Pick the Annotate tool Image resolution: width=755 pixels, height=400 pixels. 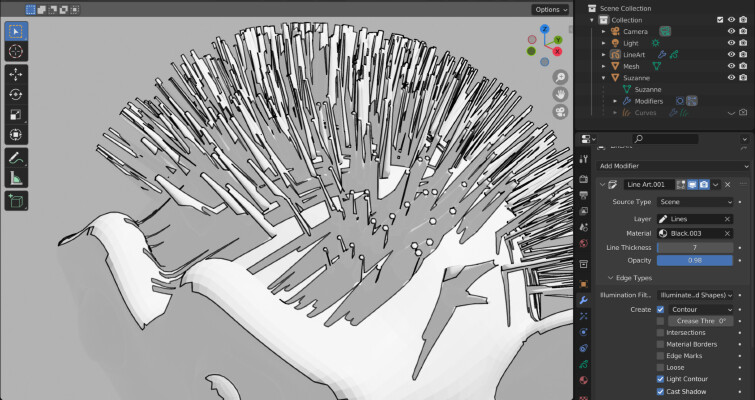click(x=16, y=158)
